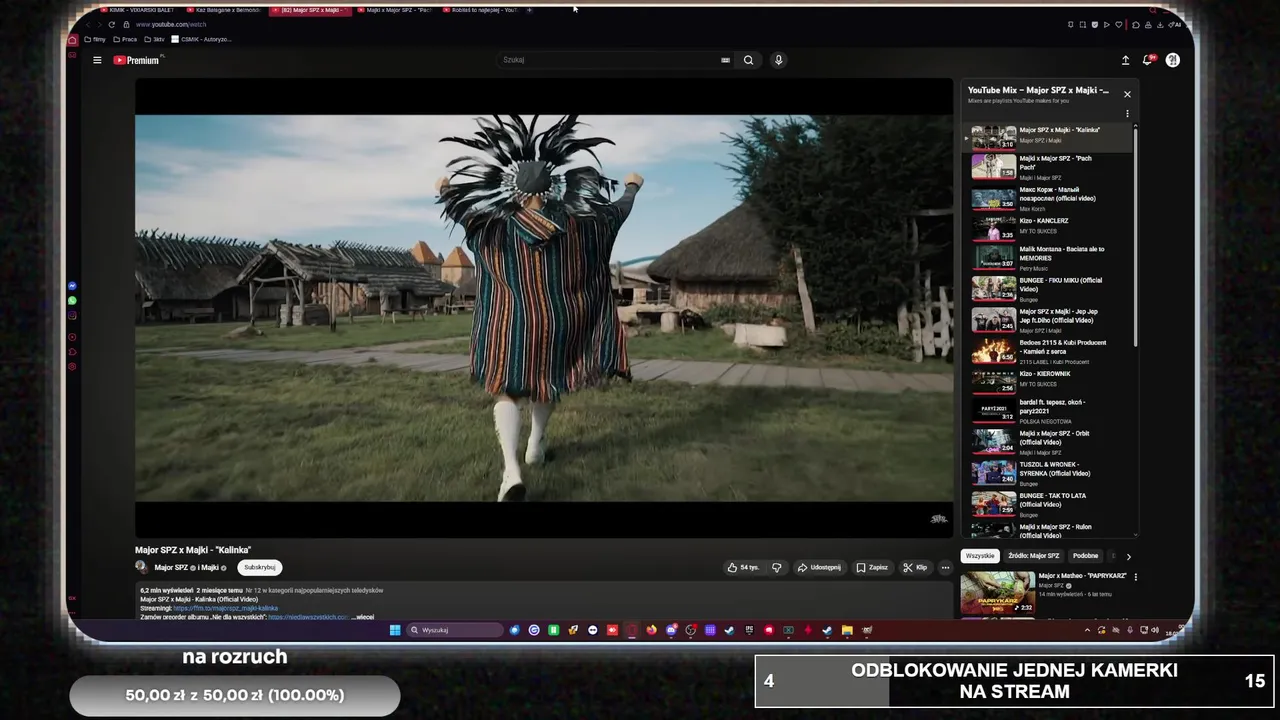
Task: Open Epic Games launcher from the taskbar
Action: [749, 630]
